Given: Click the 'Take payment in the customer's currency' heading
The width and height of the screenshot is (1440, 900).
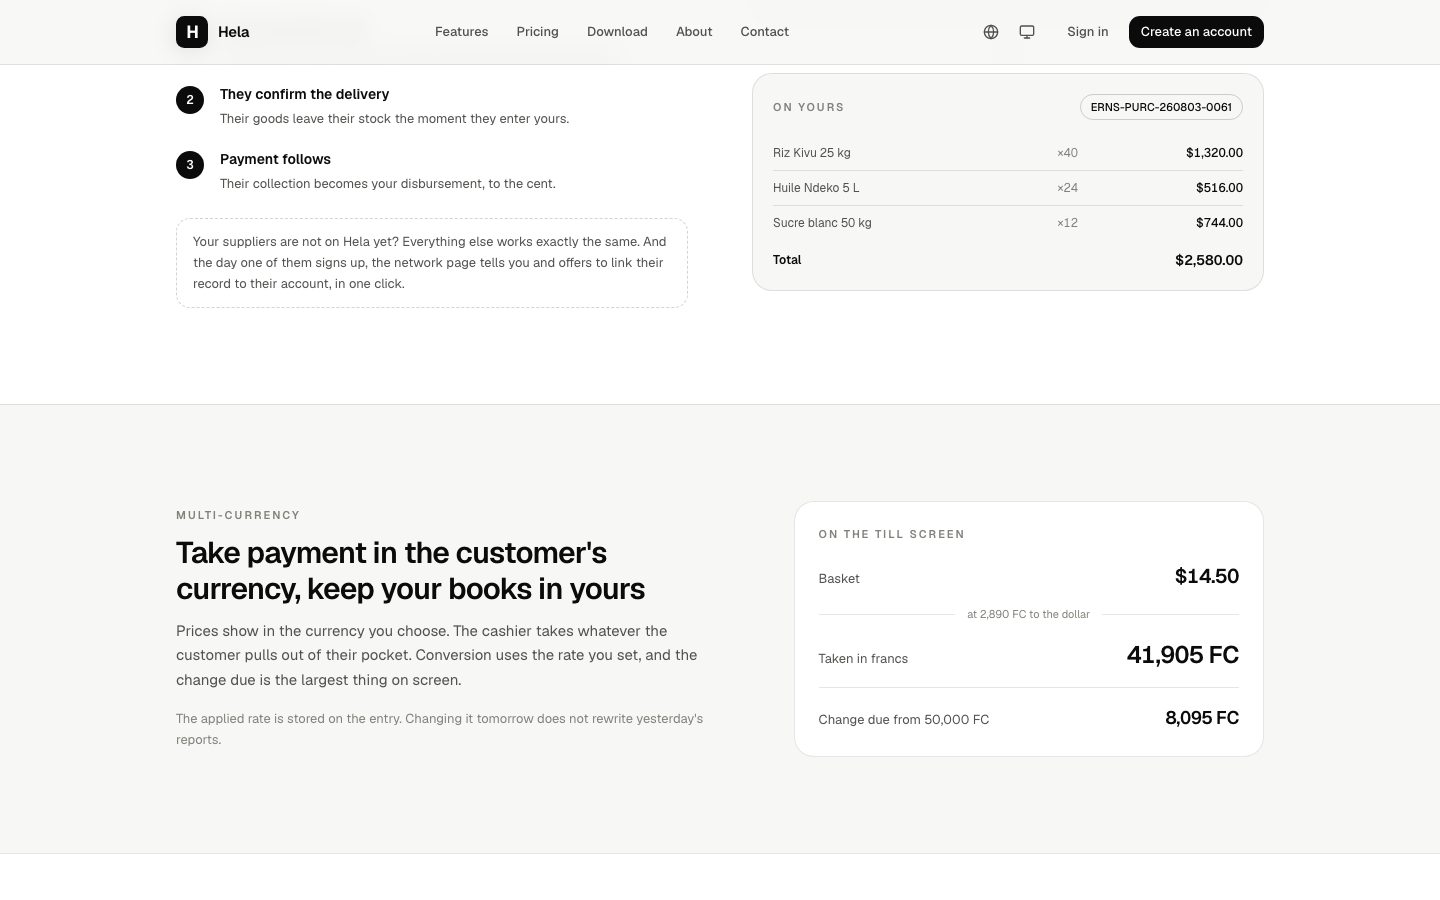Looking at the screenshot, I should tap(411, 571).
